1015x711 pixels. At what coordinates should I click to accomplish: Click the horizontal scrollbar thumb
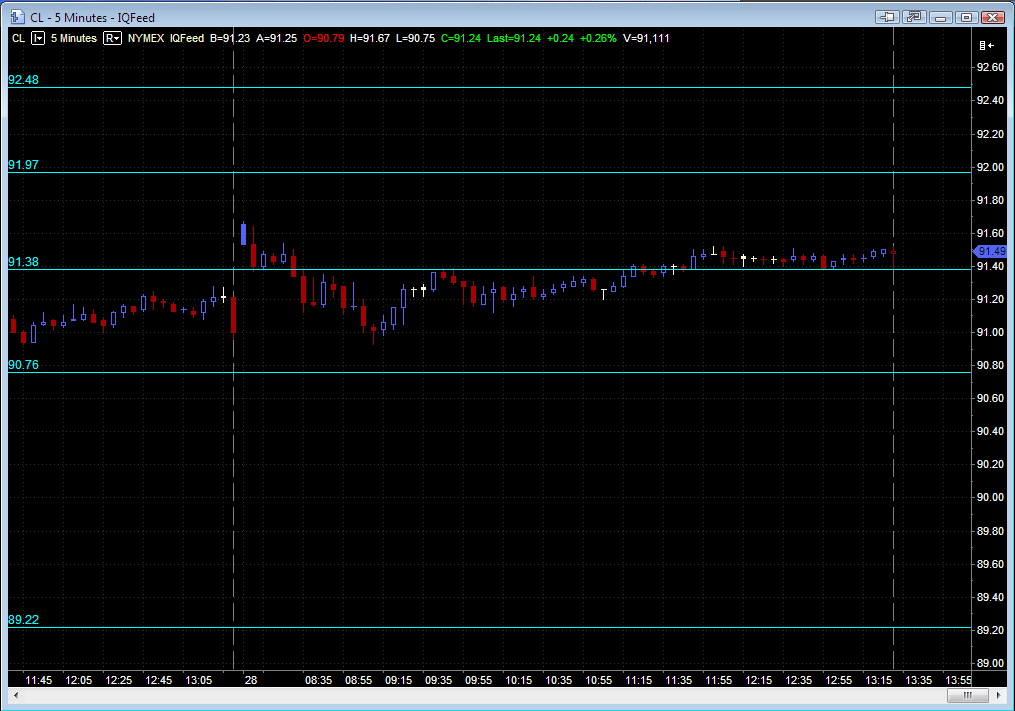point(968,695)
